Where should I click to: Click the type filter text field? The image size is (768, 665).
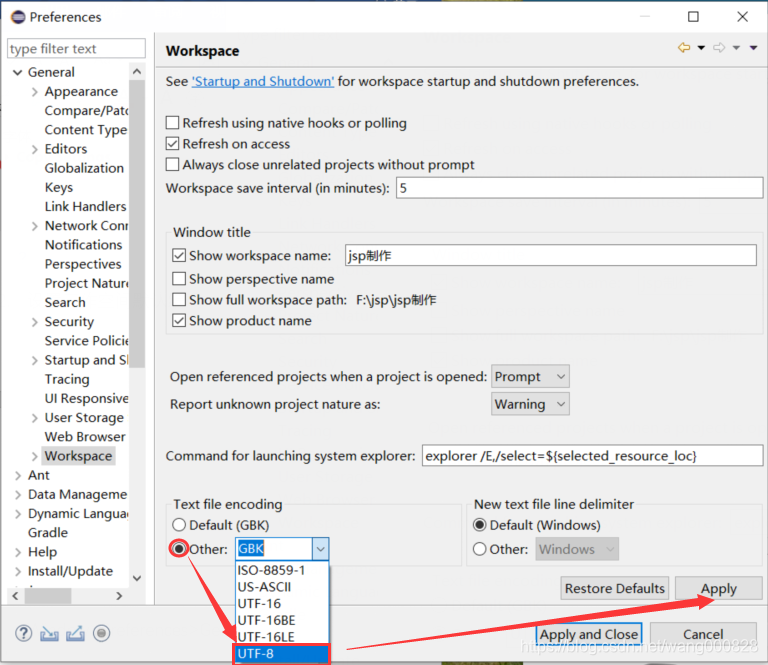[x=76, y=48]
